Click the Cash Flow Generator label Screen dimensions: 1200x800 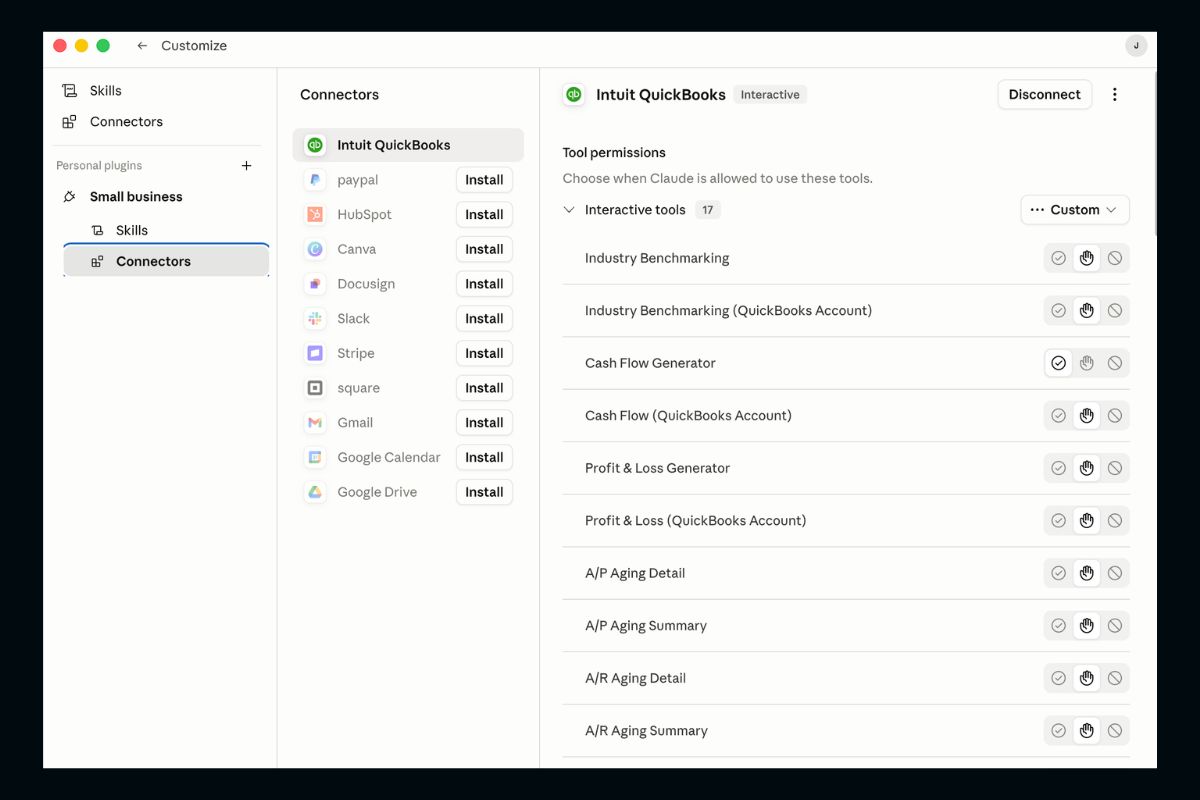click(650, 363)
